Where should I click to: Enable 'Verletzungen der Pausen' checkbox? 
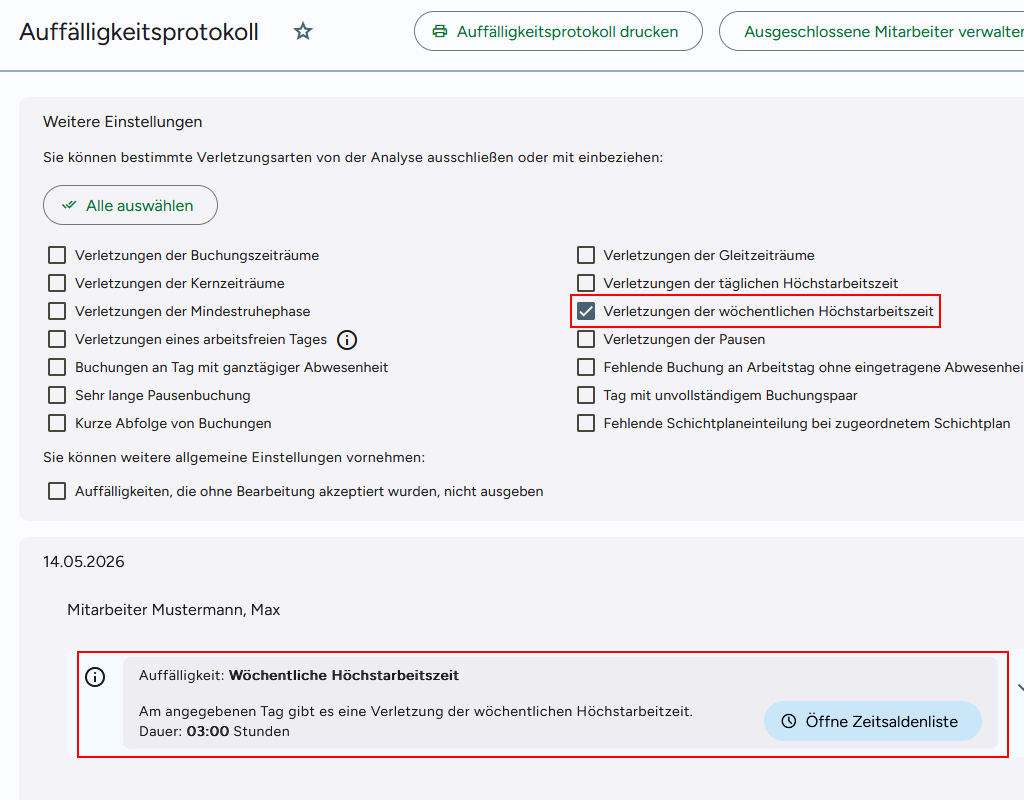point(586,339)
